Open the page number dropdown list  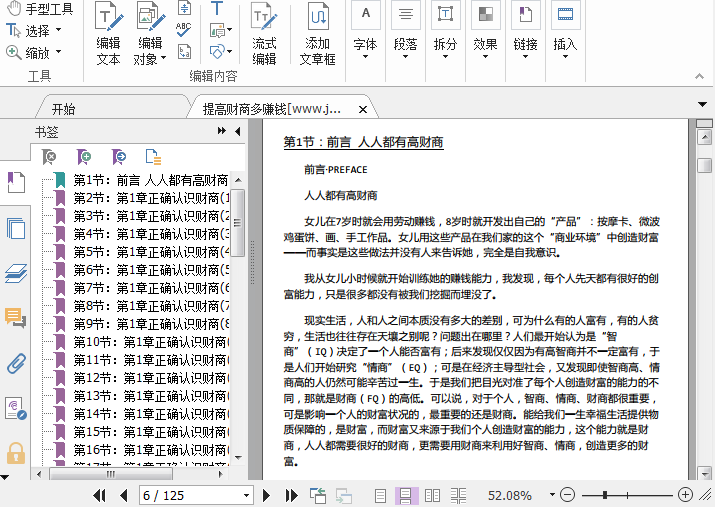[x=247, y=495]
